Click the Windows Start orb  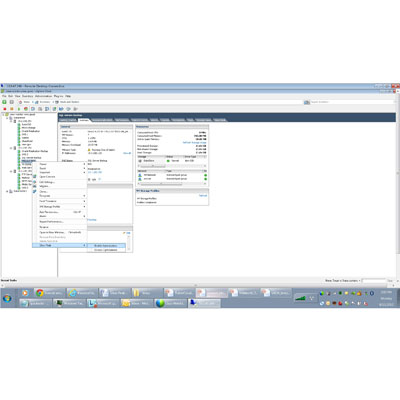tap(7, 298)
